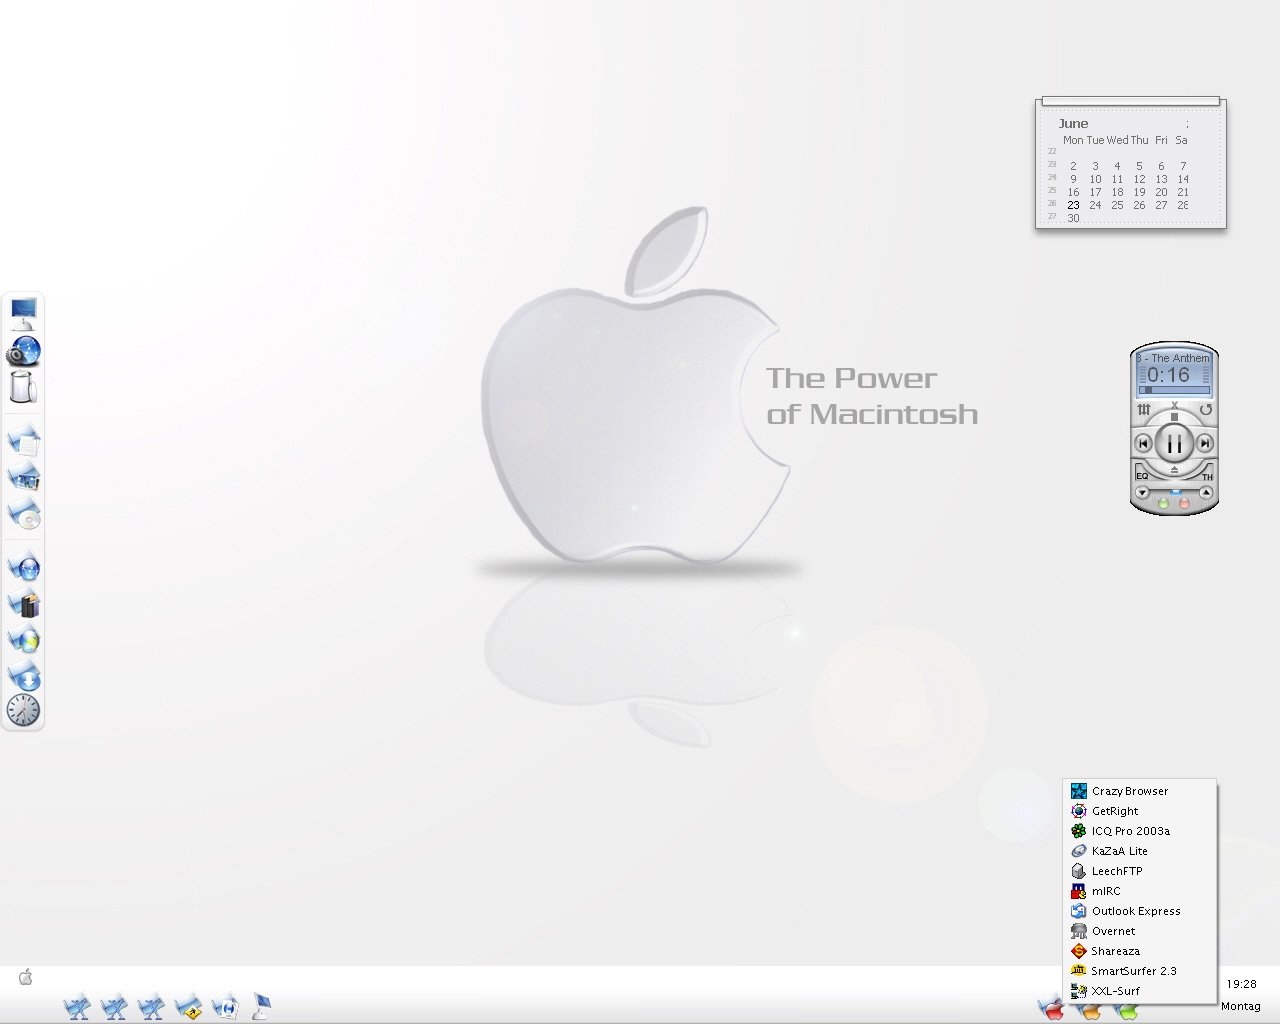
Task: Click the Montag day label in taskbar
Action: pos(1241,1006)
